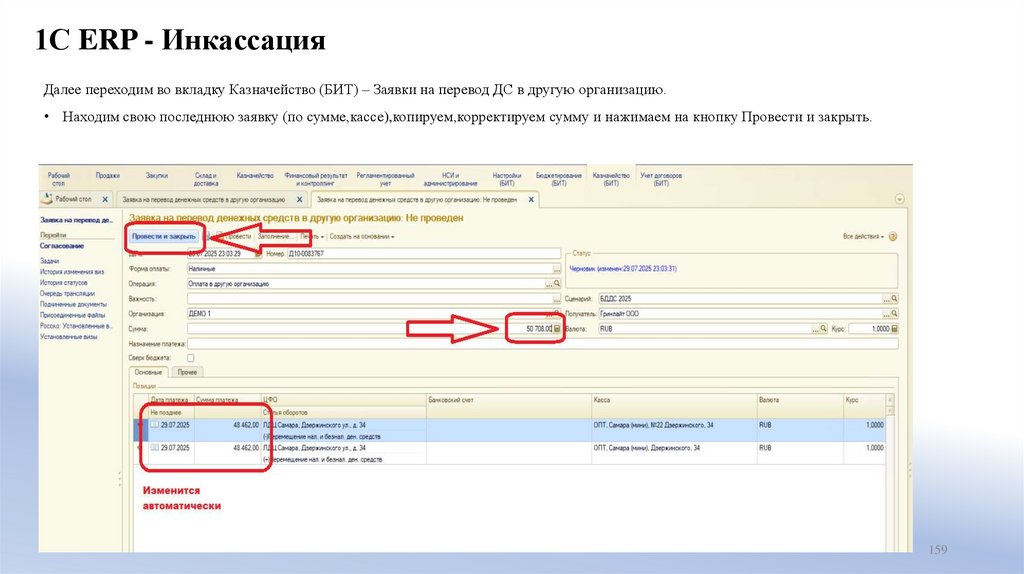Viewport: 1024px width, 574px height.
Task: Open История статусов link
Action: pos(63,283)
